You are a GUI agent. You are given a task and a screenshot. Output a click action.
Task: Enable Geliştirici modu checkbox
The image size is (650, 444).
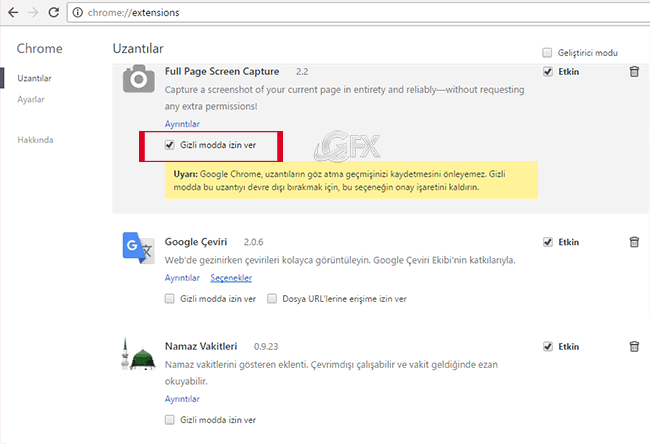click(547, 53)
